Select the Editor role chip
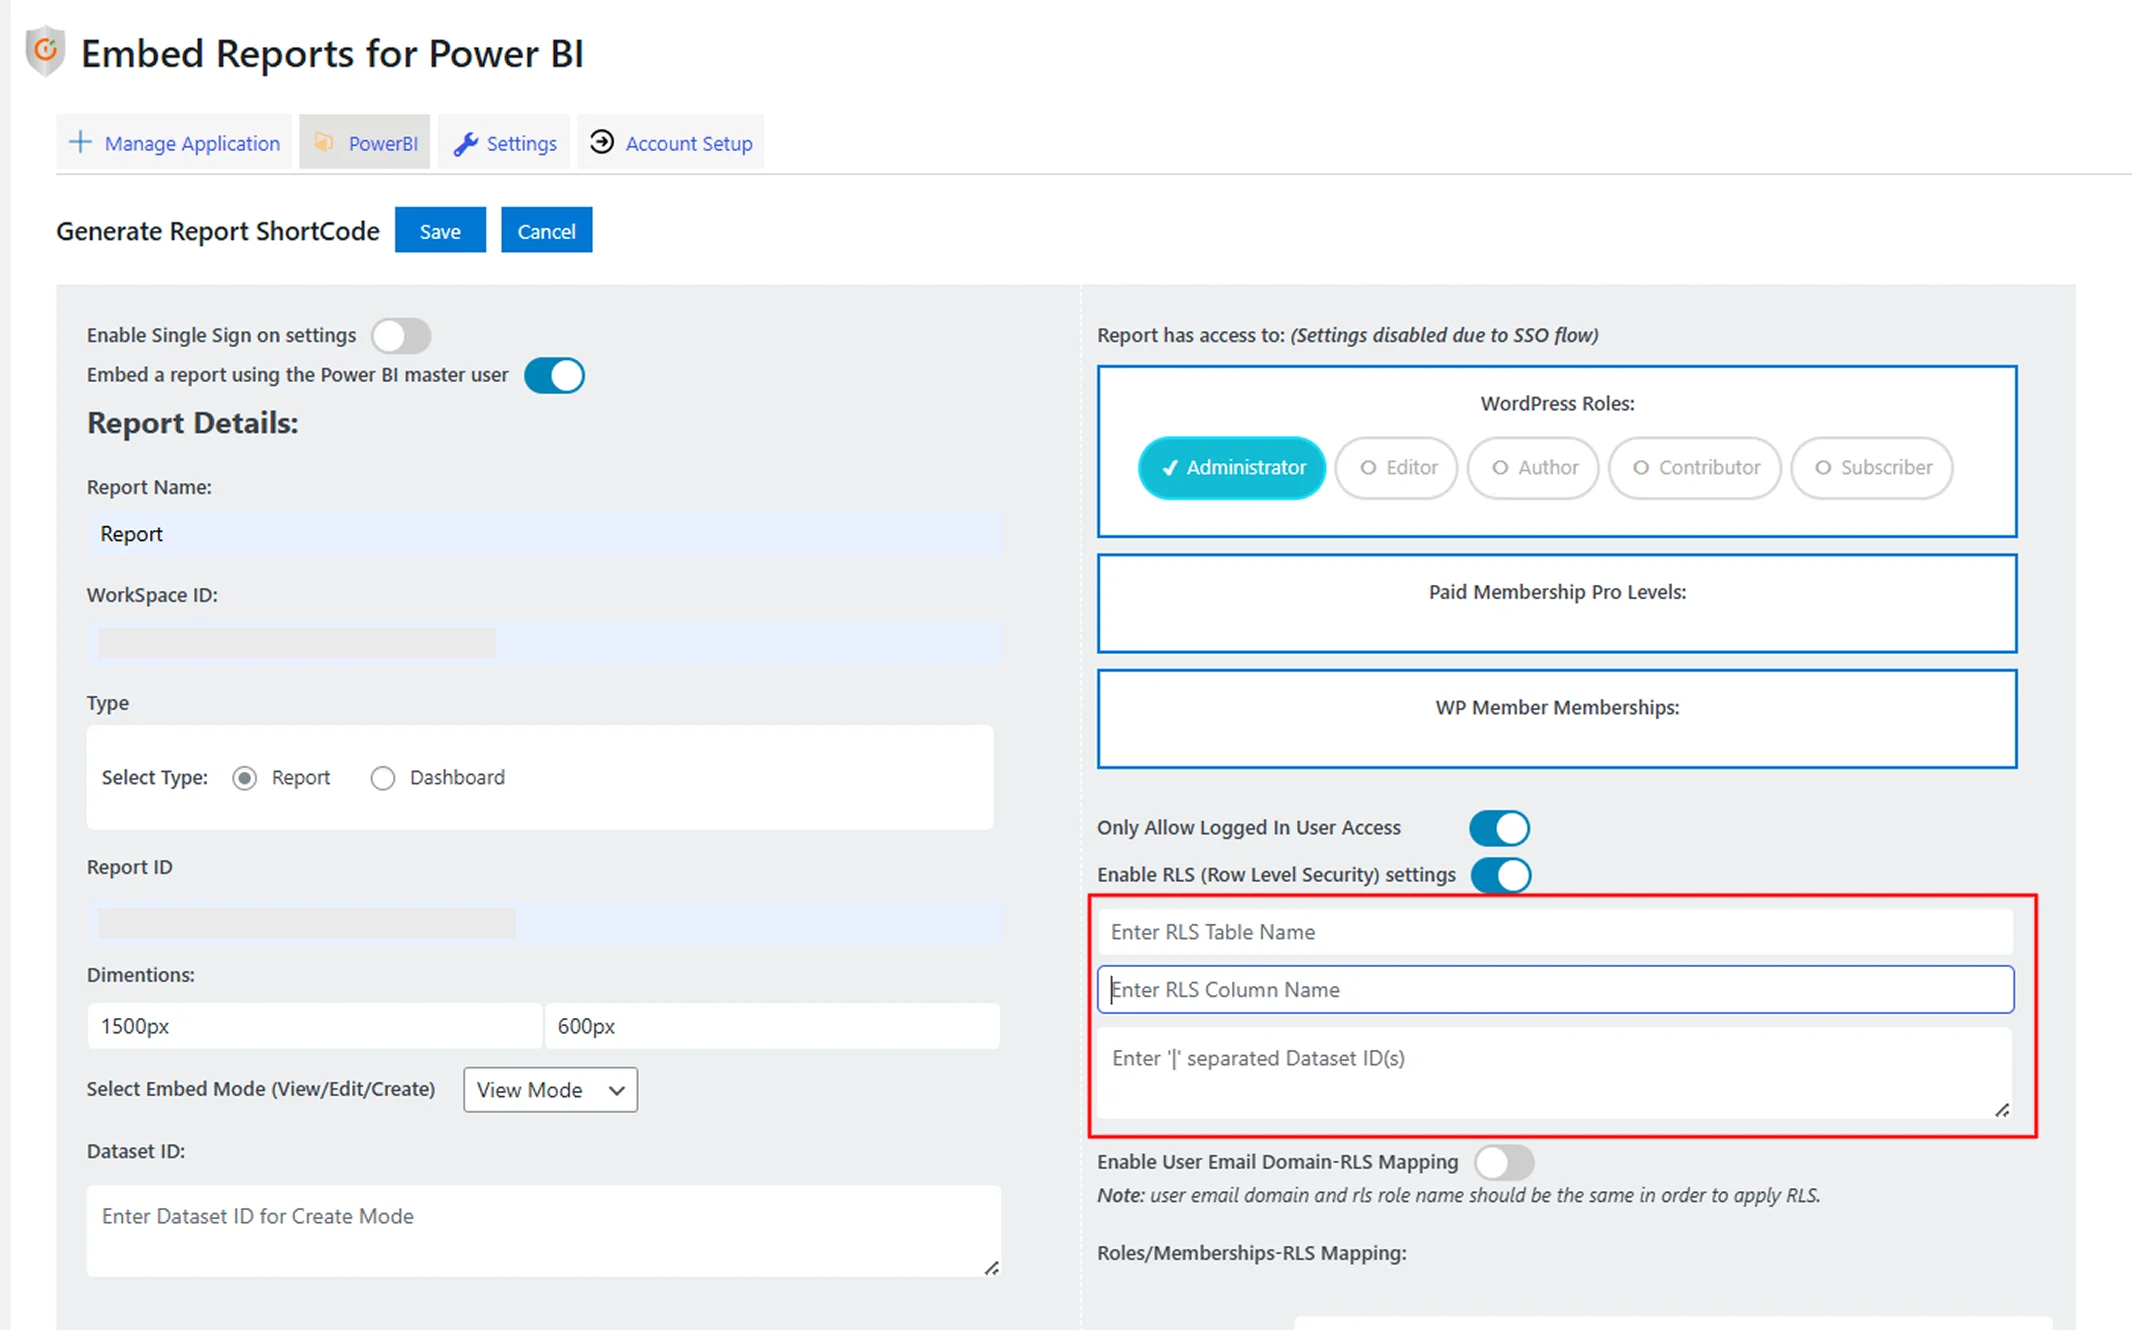 click(1396, 468)
